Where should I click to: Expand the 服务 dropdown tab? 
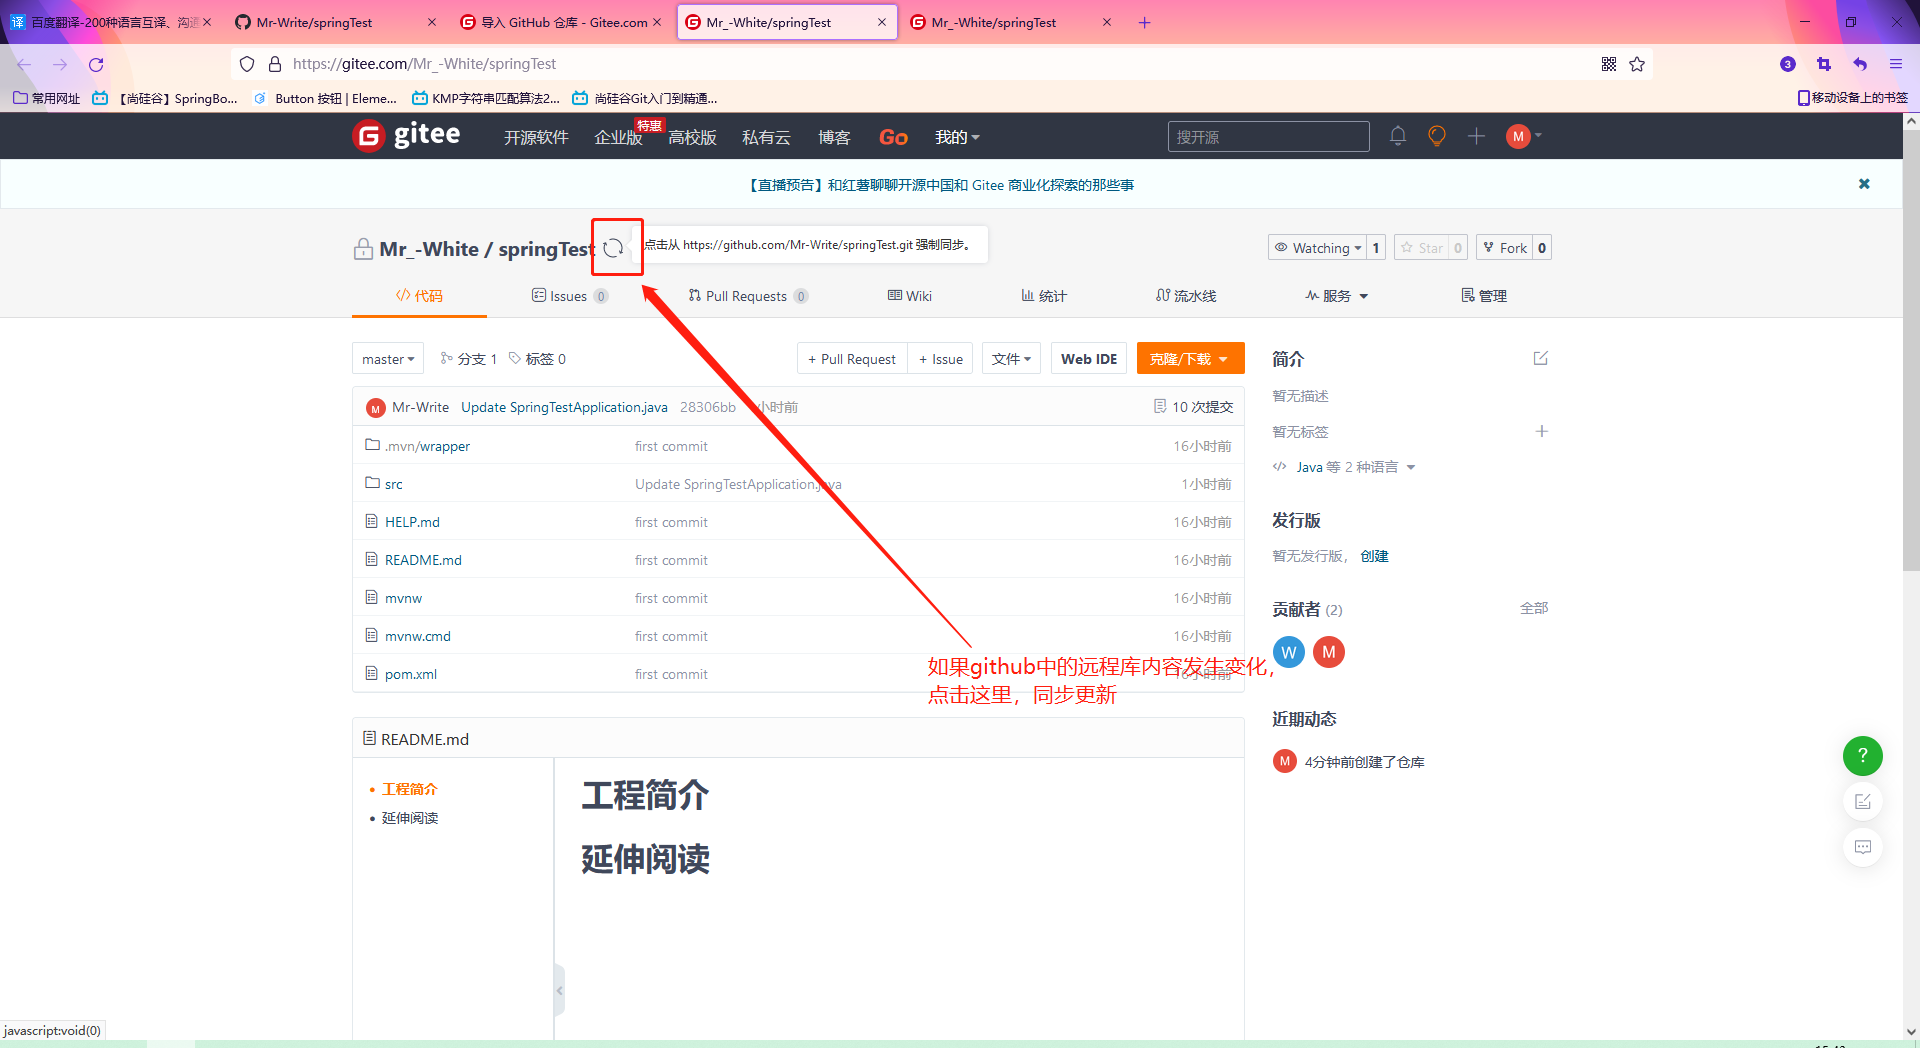[x=1336, y=296]
